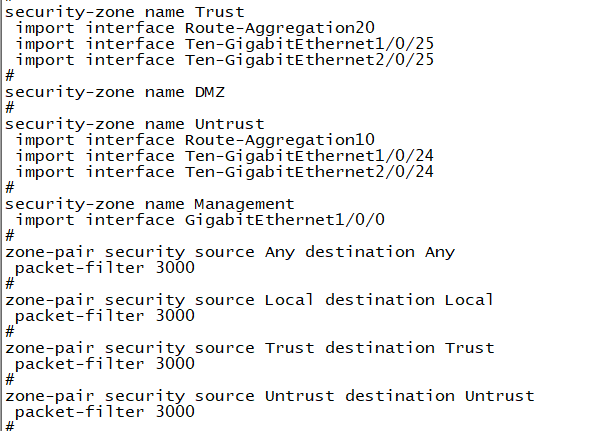Click the zone-pair "source Local destination Local" line
The width and height of the screenshot is (606, 431).
[x=250, y=299]
